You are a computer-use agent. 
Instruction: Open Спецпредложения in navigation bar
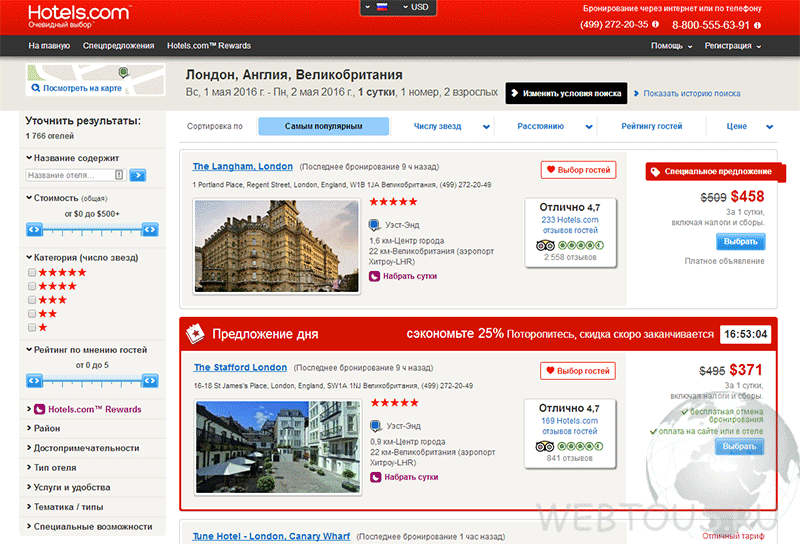pos(118,46)
